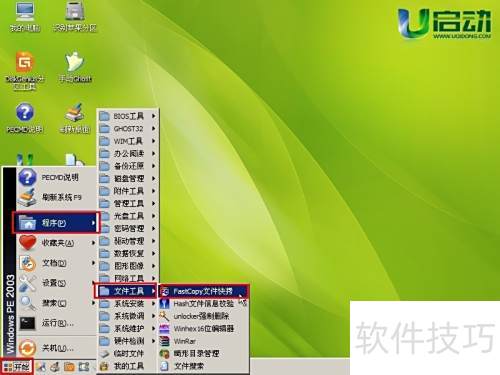Expand the 系统维护 folder

pyautogui.click(x=127, y=329)
